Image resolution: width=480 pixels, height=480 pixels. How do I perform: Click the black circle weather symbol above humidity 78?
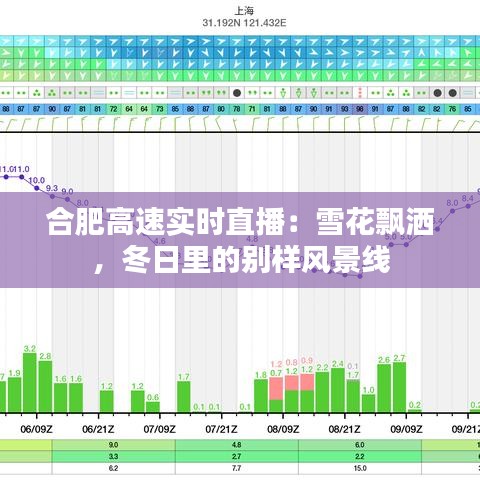pyautogui.click(x=237, y=93)
